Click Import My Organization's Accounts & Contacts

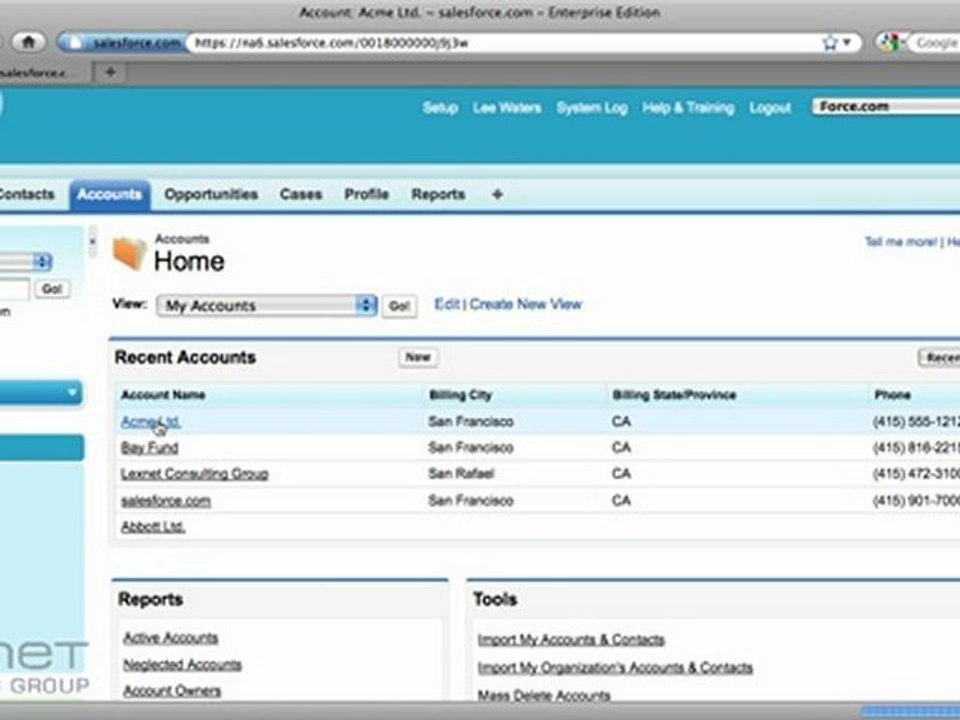pos(615,667)
